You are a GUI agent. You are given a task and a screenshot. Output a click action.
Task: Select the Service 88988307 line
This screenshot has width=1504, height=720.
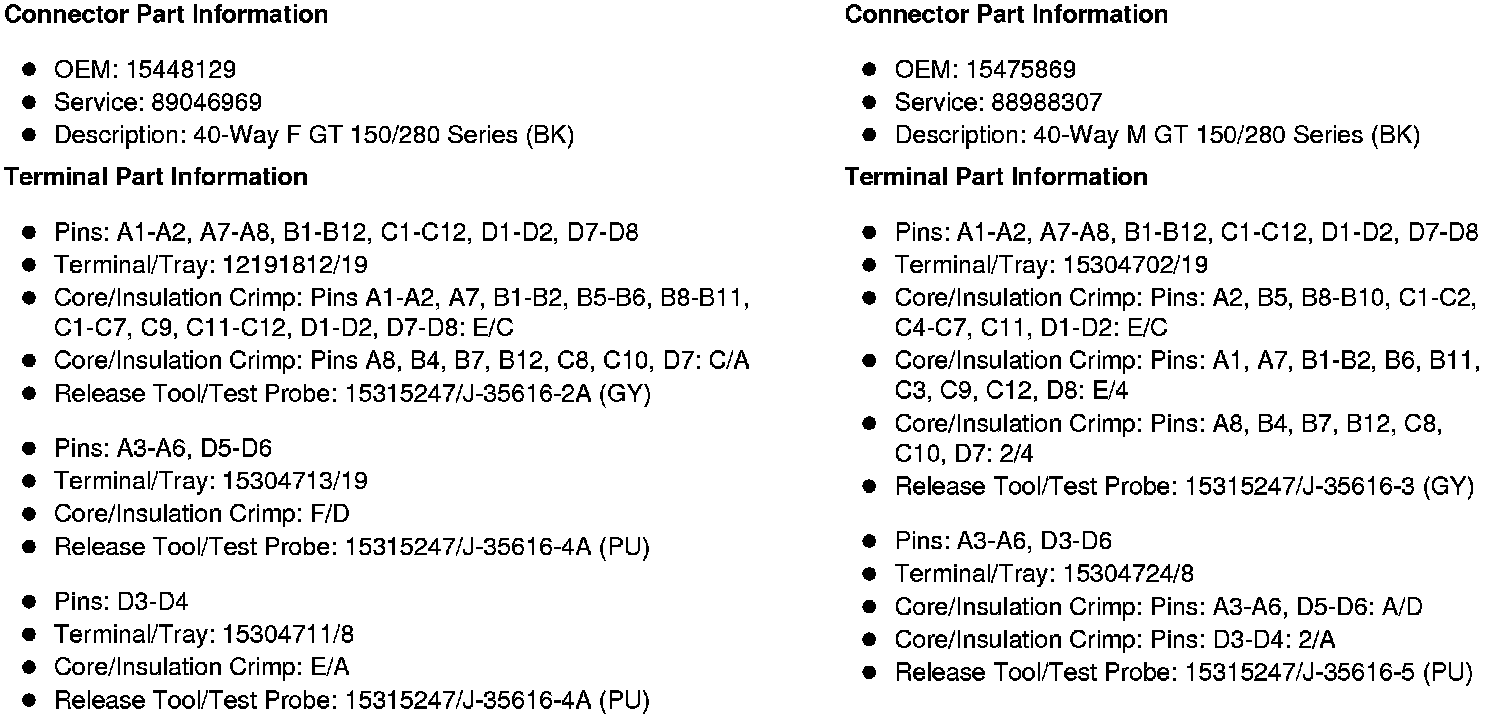(998, 102)
